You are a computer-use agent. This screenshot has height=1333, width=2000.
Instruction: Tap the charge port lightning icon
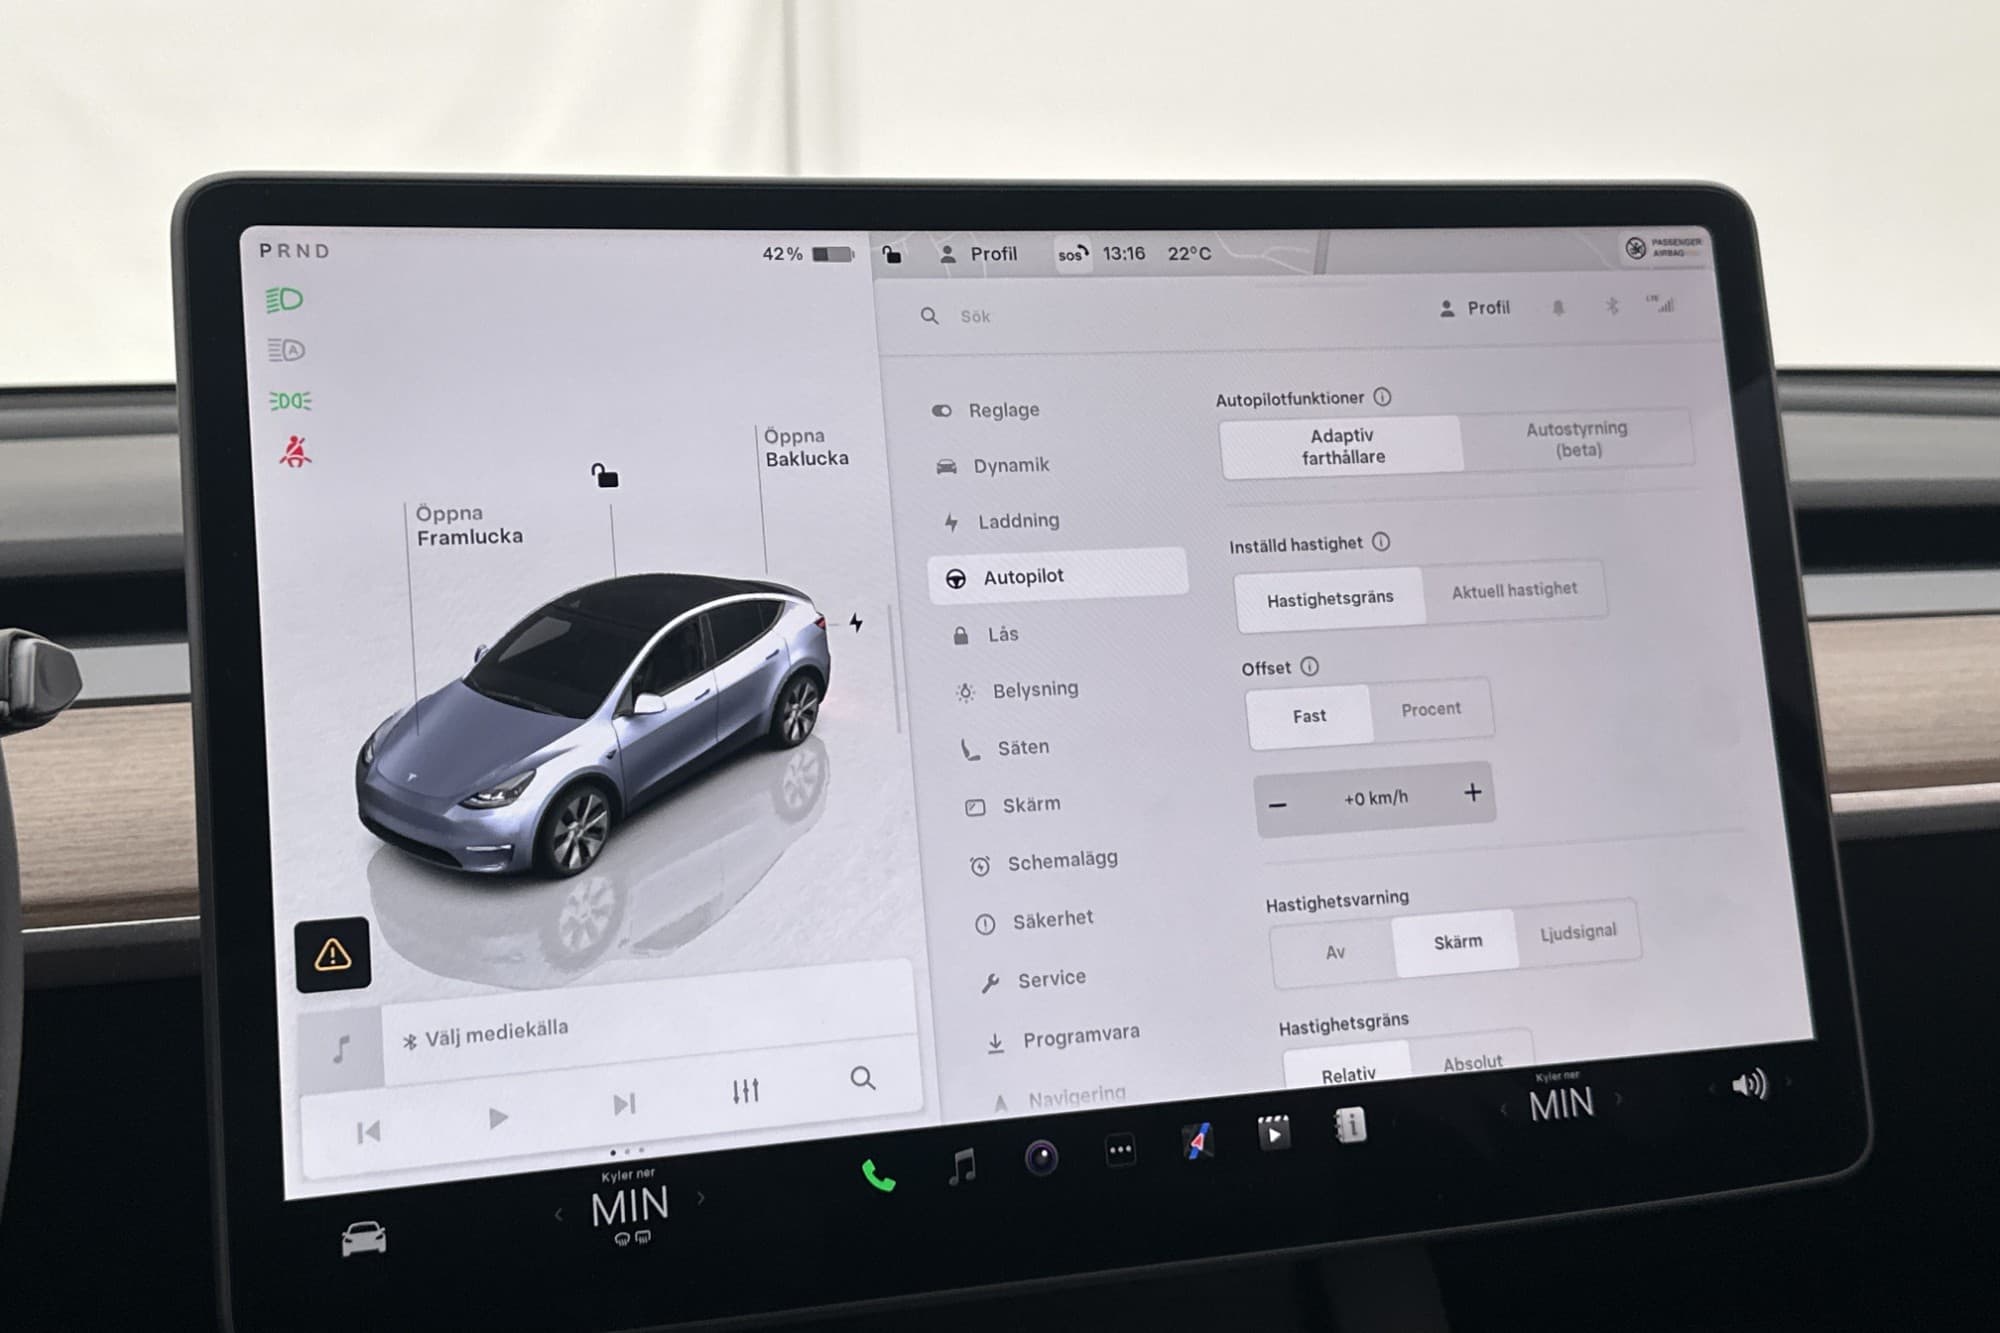point(856,622)
